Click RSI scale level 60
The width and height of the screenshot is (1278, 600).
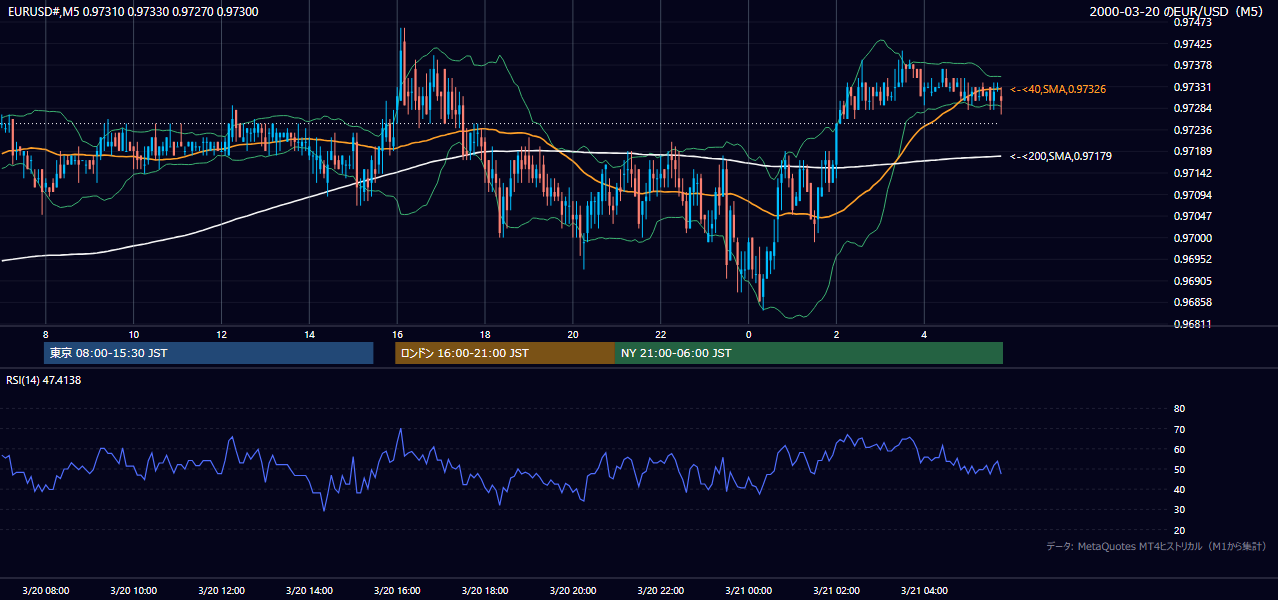[1179, 449]
